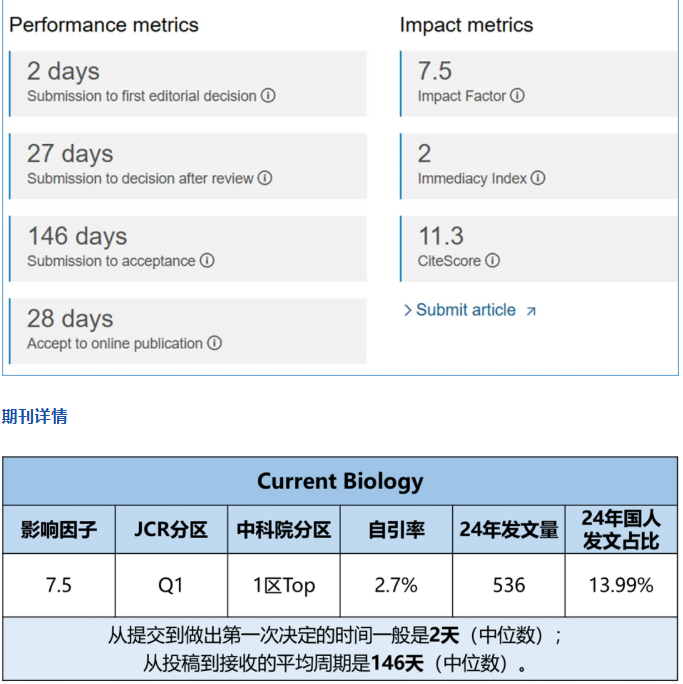Click the 期刊详情 heading link
683x684 pixels.
click(35, 416)
